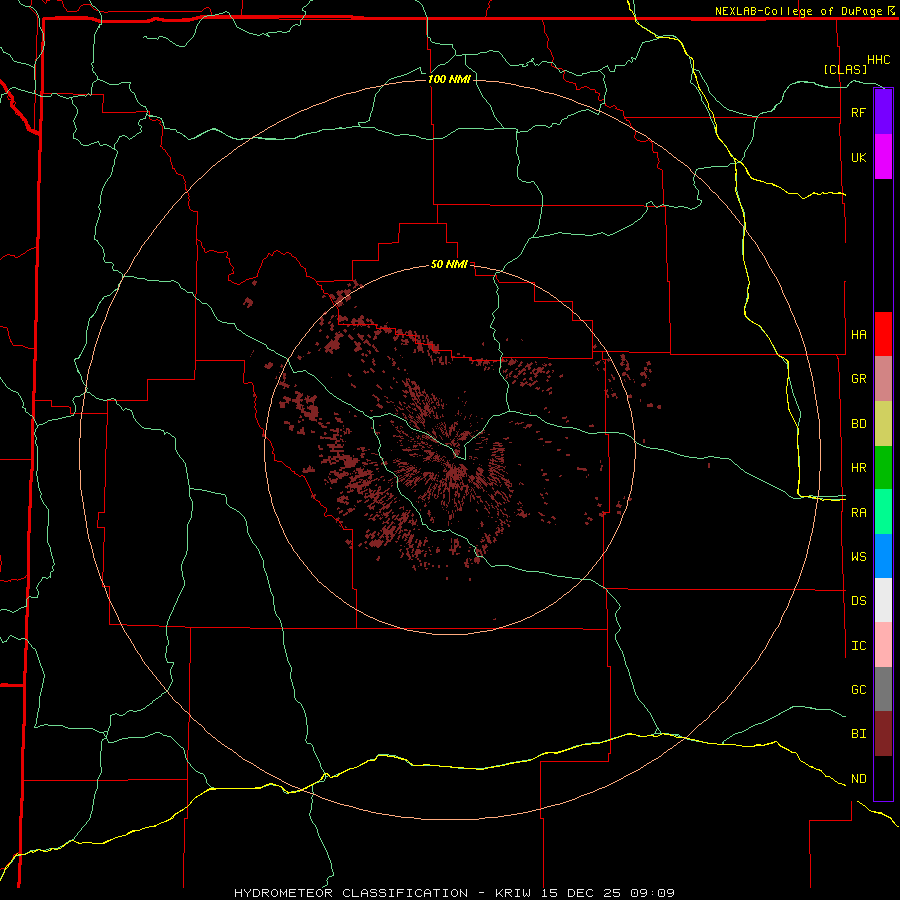Click the HR green legend swatch

pos(883,468)
